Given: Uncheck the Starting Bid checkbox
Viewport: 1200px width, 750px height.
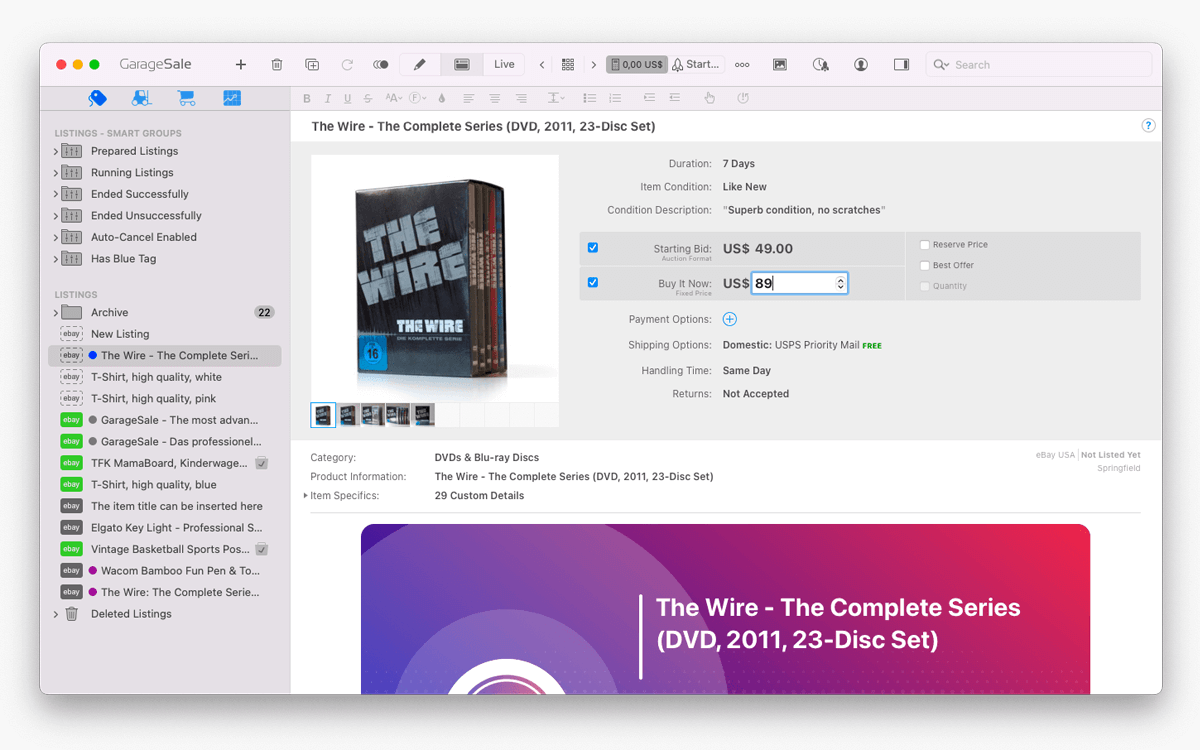Looking at the screenshot, I should (x=593, y=248).
